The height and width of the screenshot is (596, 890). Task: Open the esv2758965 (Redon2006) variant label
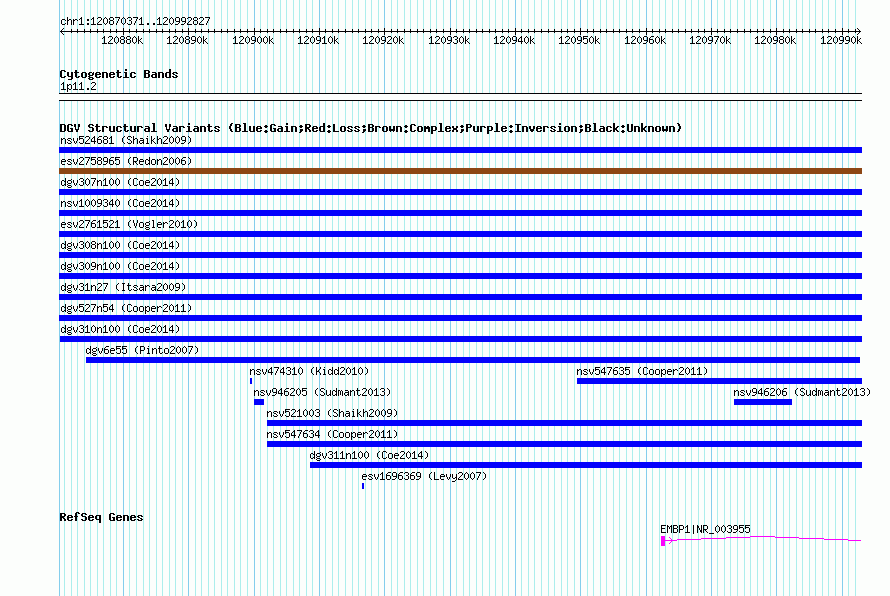126,161
